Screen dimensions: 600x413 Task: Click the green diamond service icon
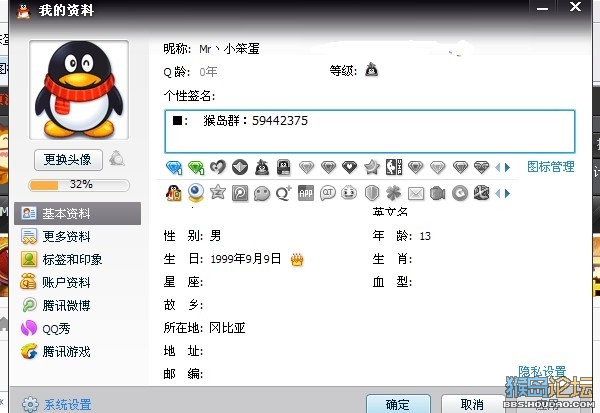pos(196,167)
